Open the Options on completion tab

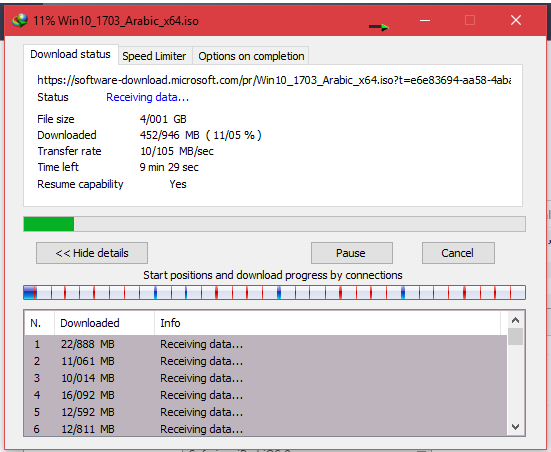point(251,56)
